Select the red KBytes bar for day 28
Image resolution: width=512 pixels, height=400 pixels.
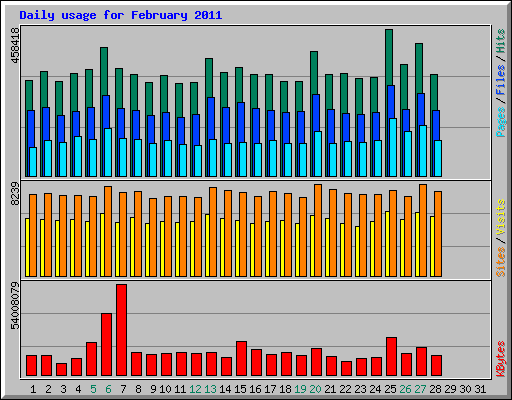click(x=436, y=366)
